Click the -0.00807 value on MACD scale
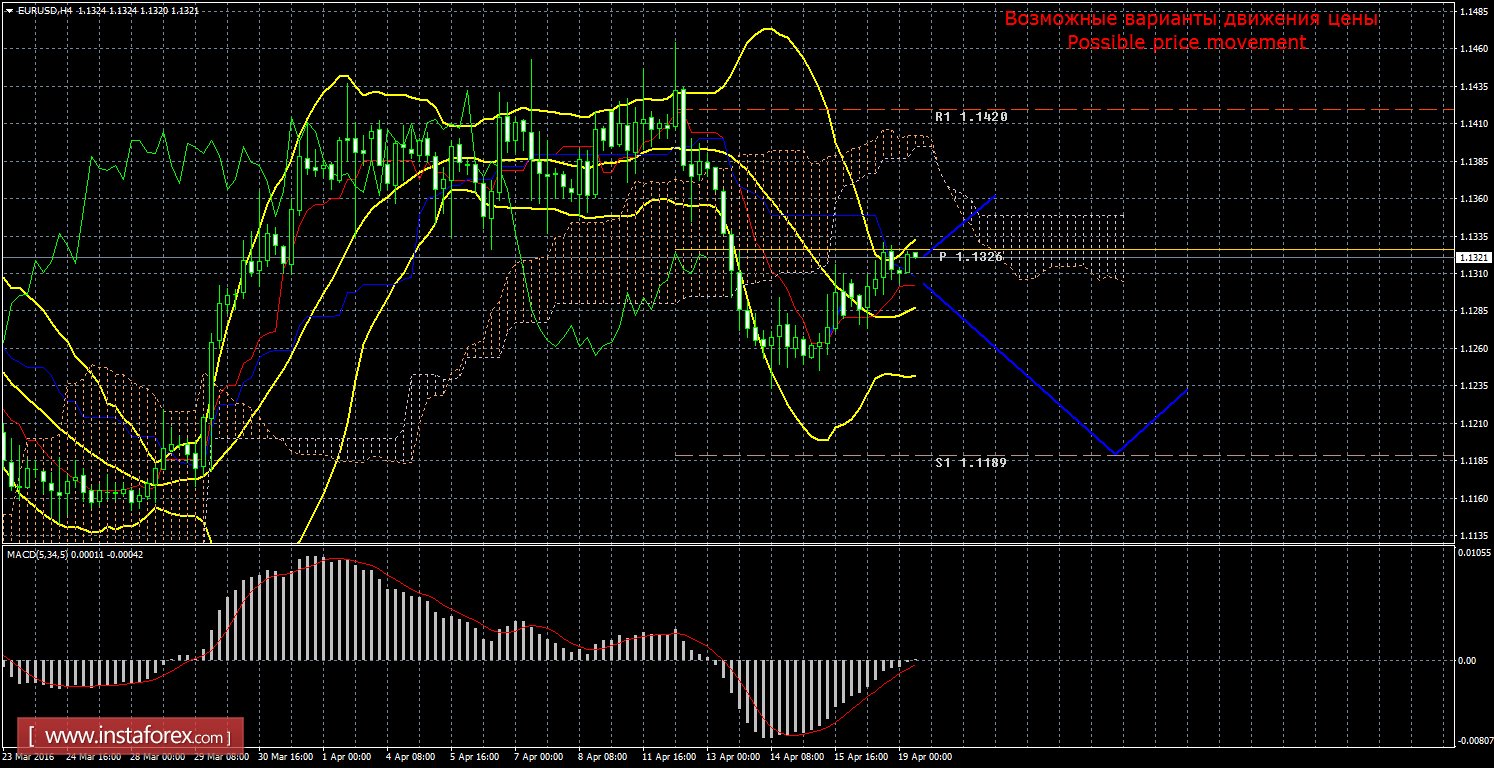This screenshot has width=1494, height=768. click(x=1475, y=740)
